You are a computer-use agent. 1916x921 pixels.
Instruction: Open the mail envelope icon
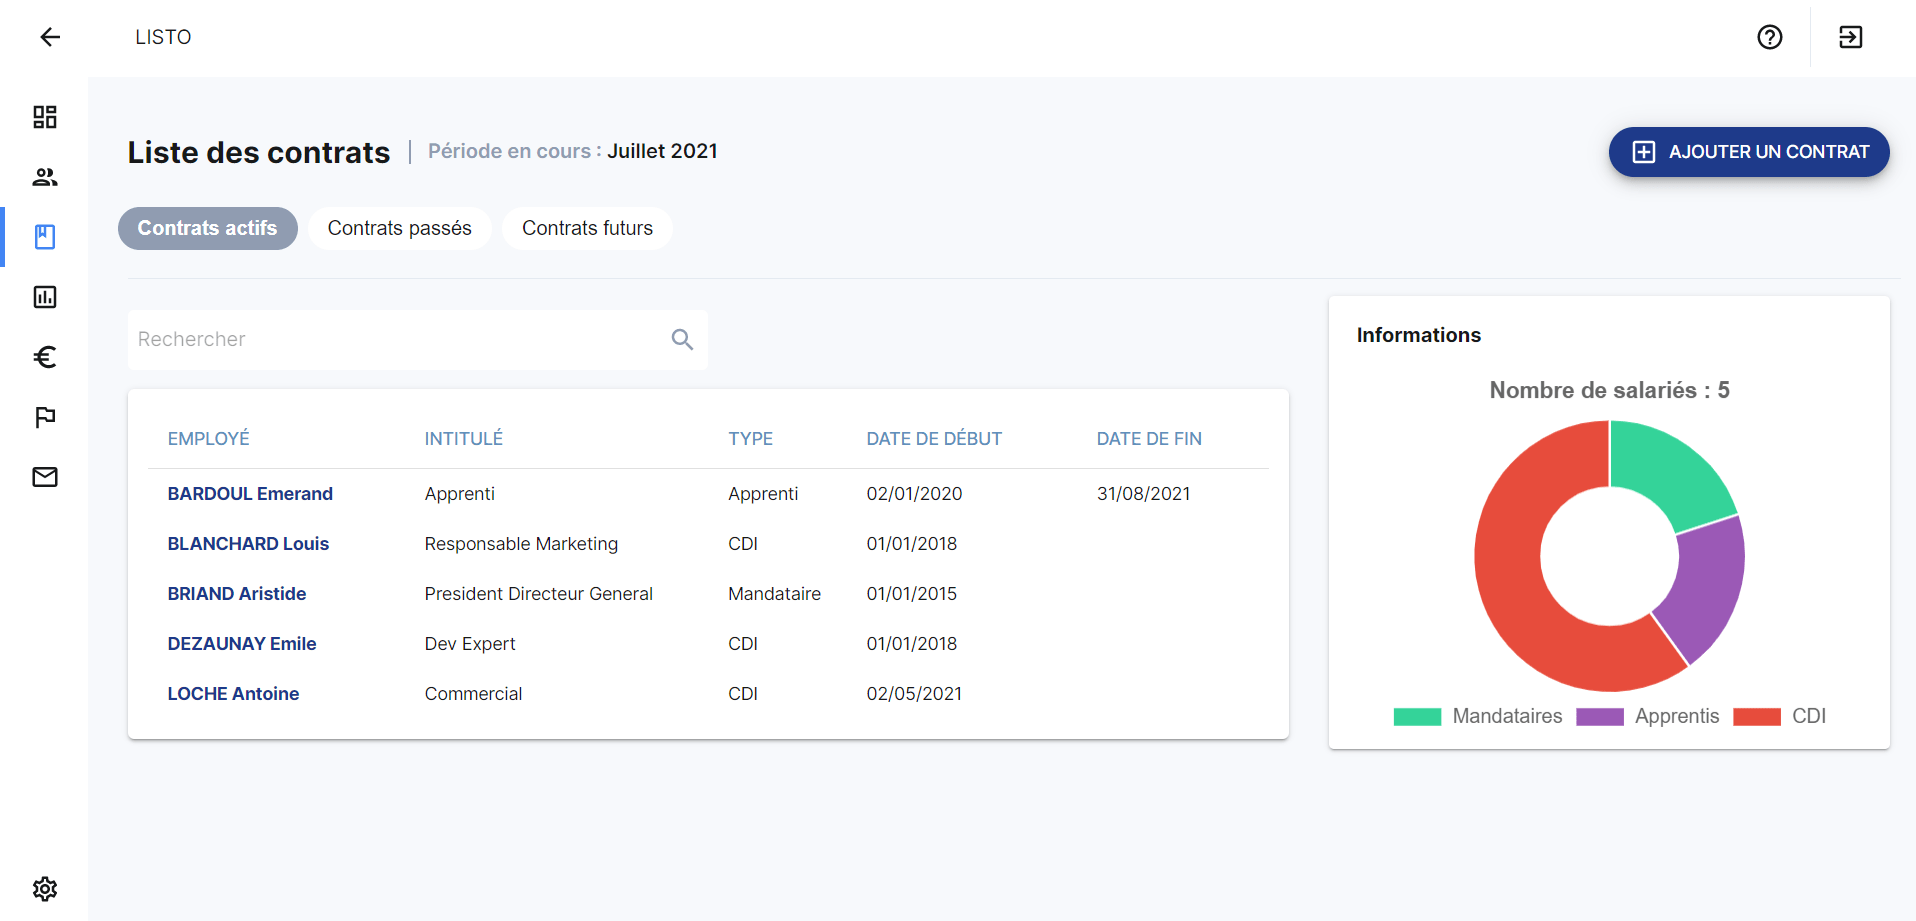click(x=45, y=477)
